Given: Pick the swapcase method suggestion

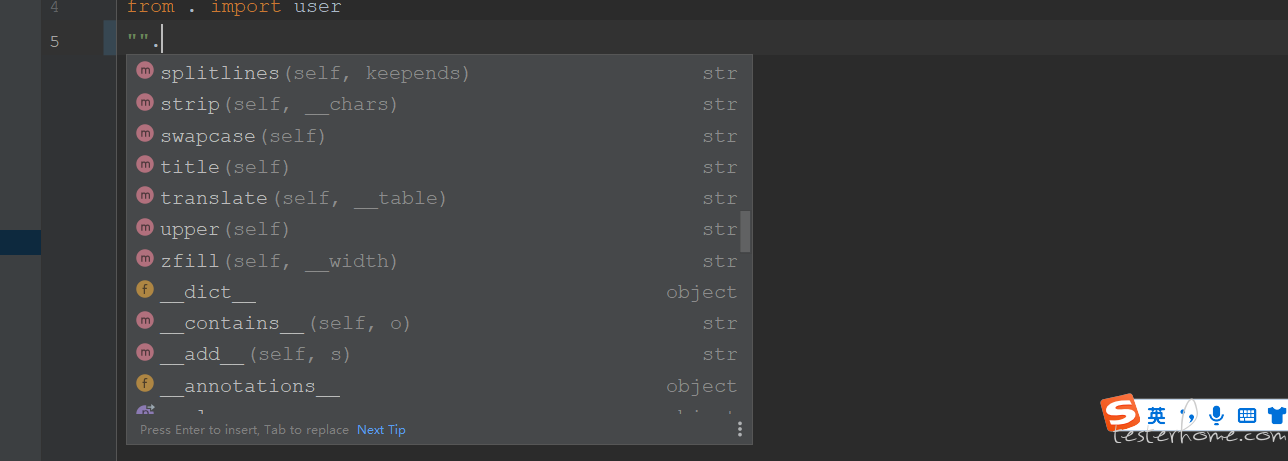Looking at the screenshot, I should (439, 136).
